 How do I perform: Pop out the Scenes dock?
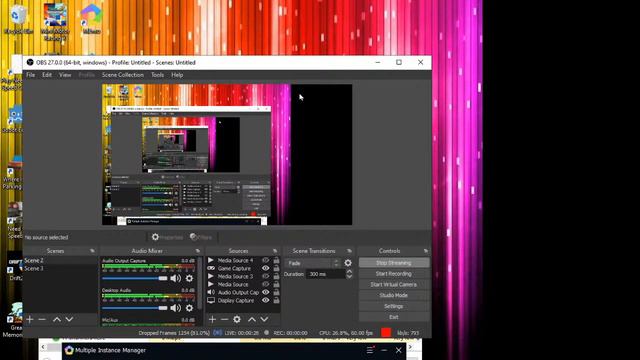[93, 251]
